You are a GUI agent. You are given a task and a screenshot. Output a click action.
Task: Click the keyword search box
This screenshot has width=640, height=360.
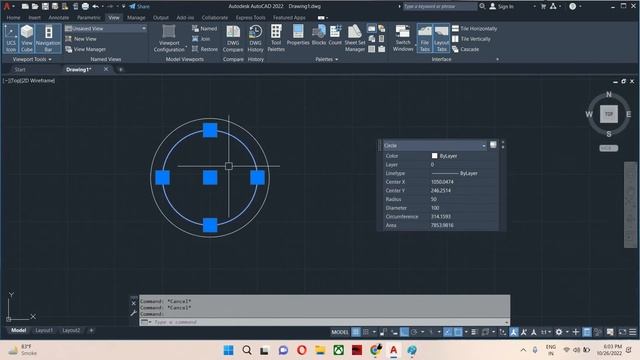coord(439,6)
